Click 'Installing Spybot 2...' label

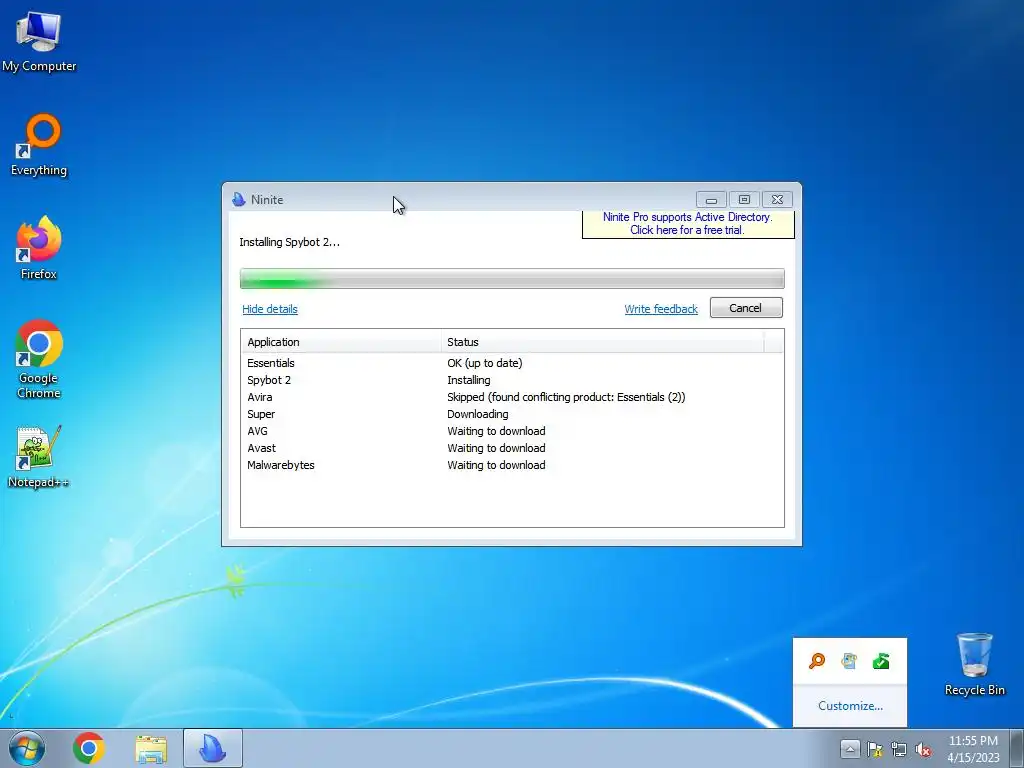click(x=289, y=242)
